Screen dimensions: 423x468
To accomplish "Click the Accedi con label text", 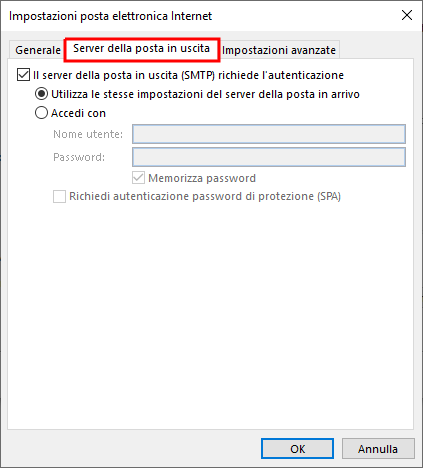I will click(78, 113).
